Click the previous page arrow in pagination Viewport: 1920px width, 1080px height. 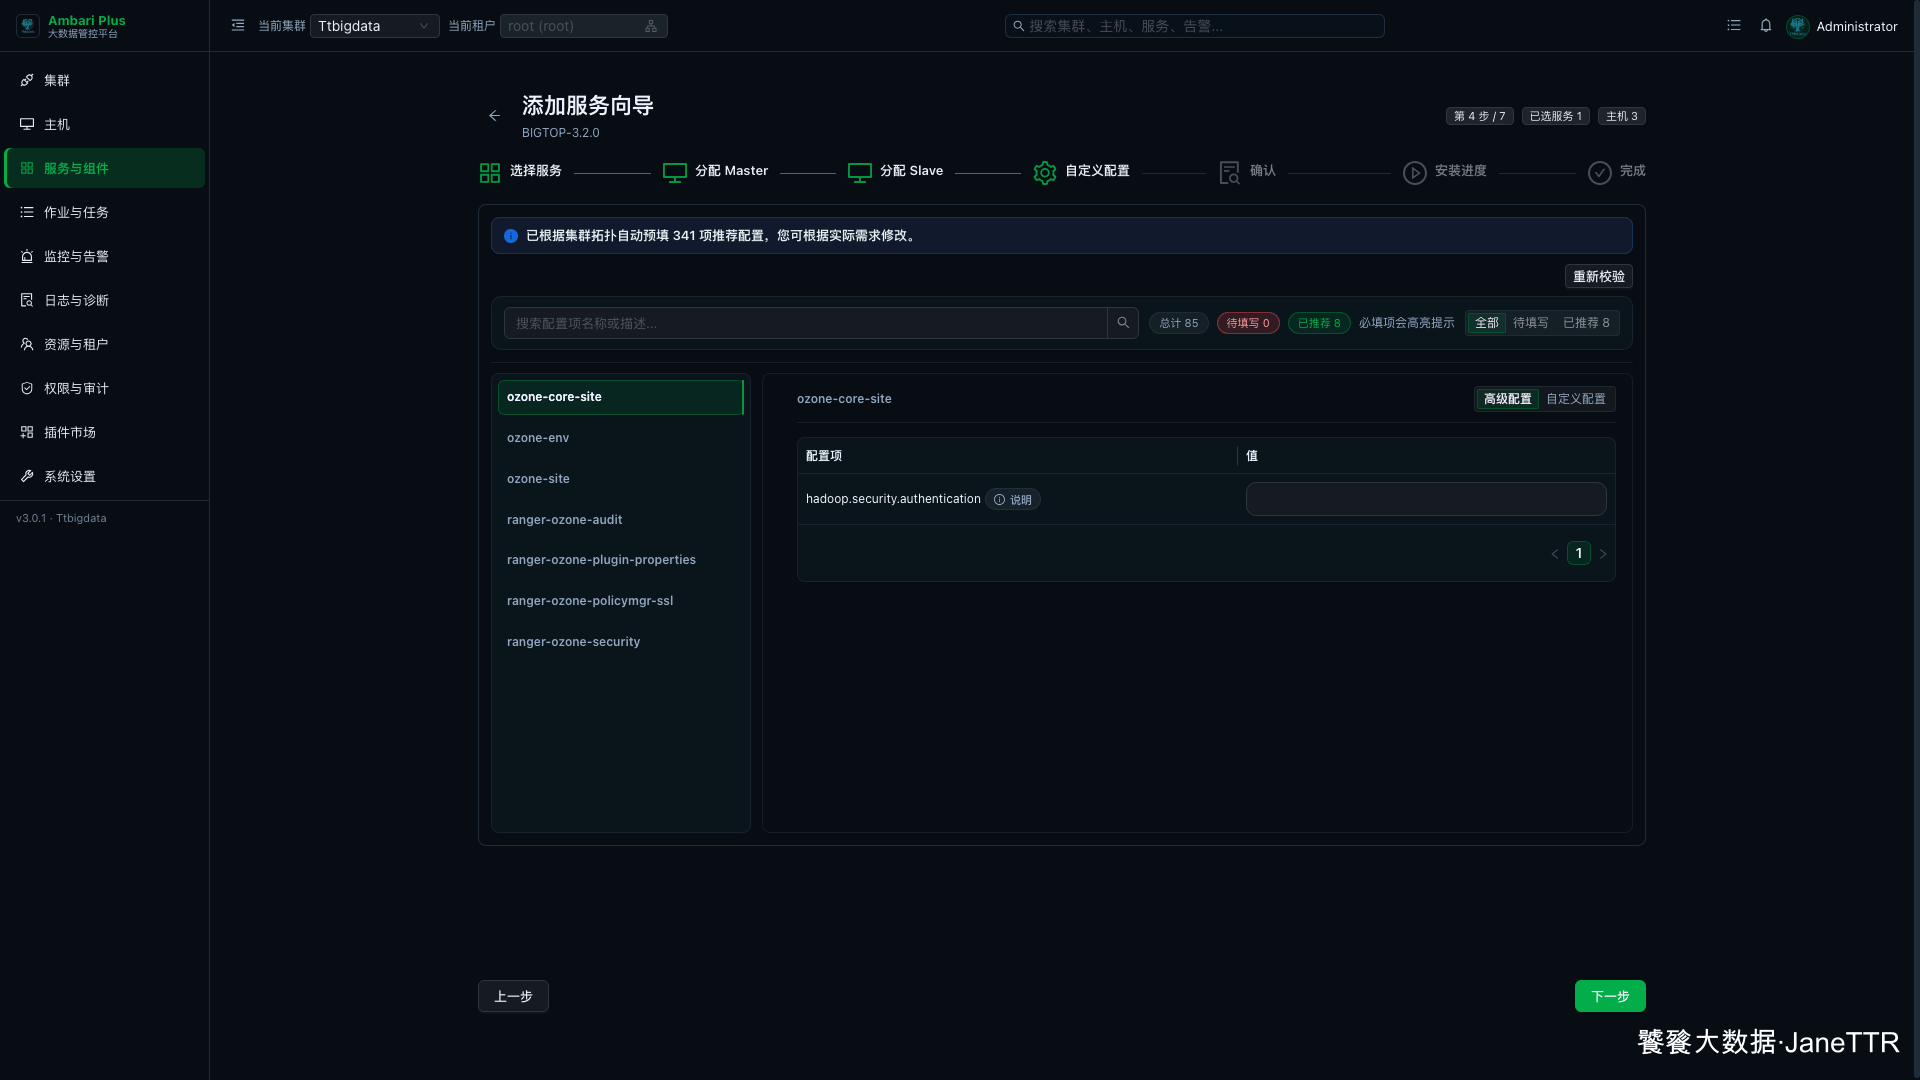[x=1555, y=554]
